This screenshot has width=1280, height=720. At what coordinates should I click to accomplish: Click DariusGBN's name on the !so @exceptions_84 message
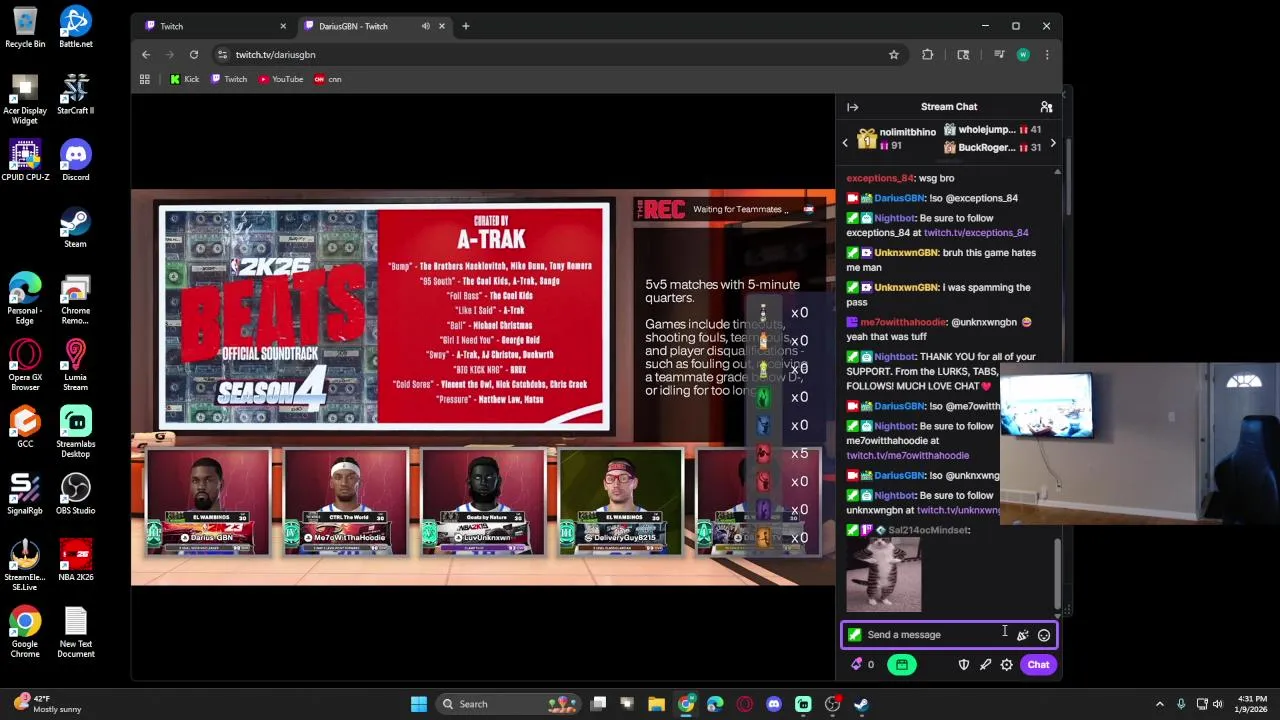[899, 198]
